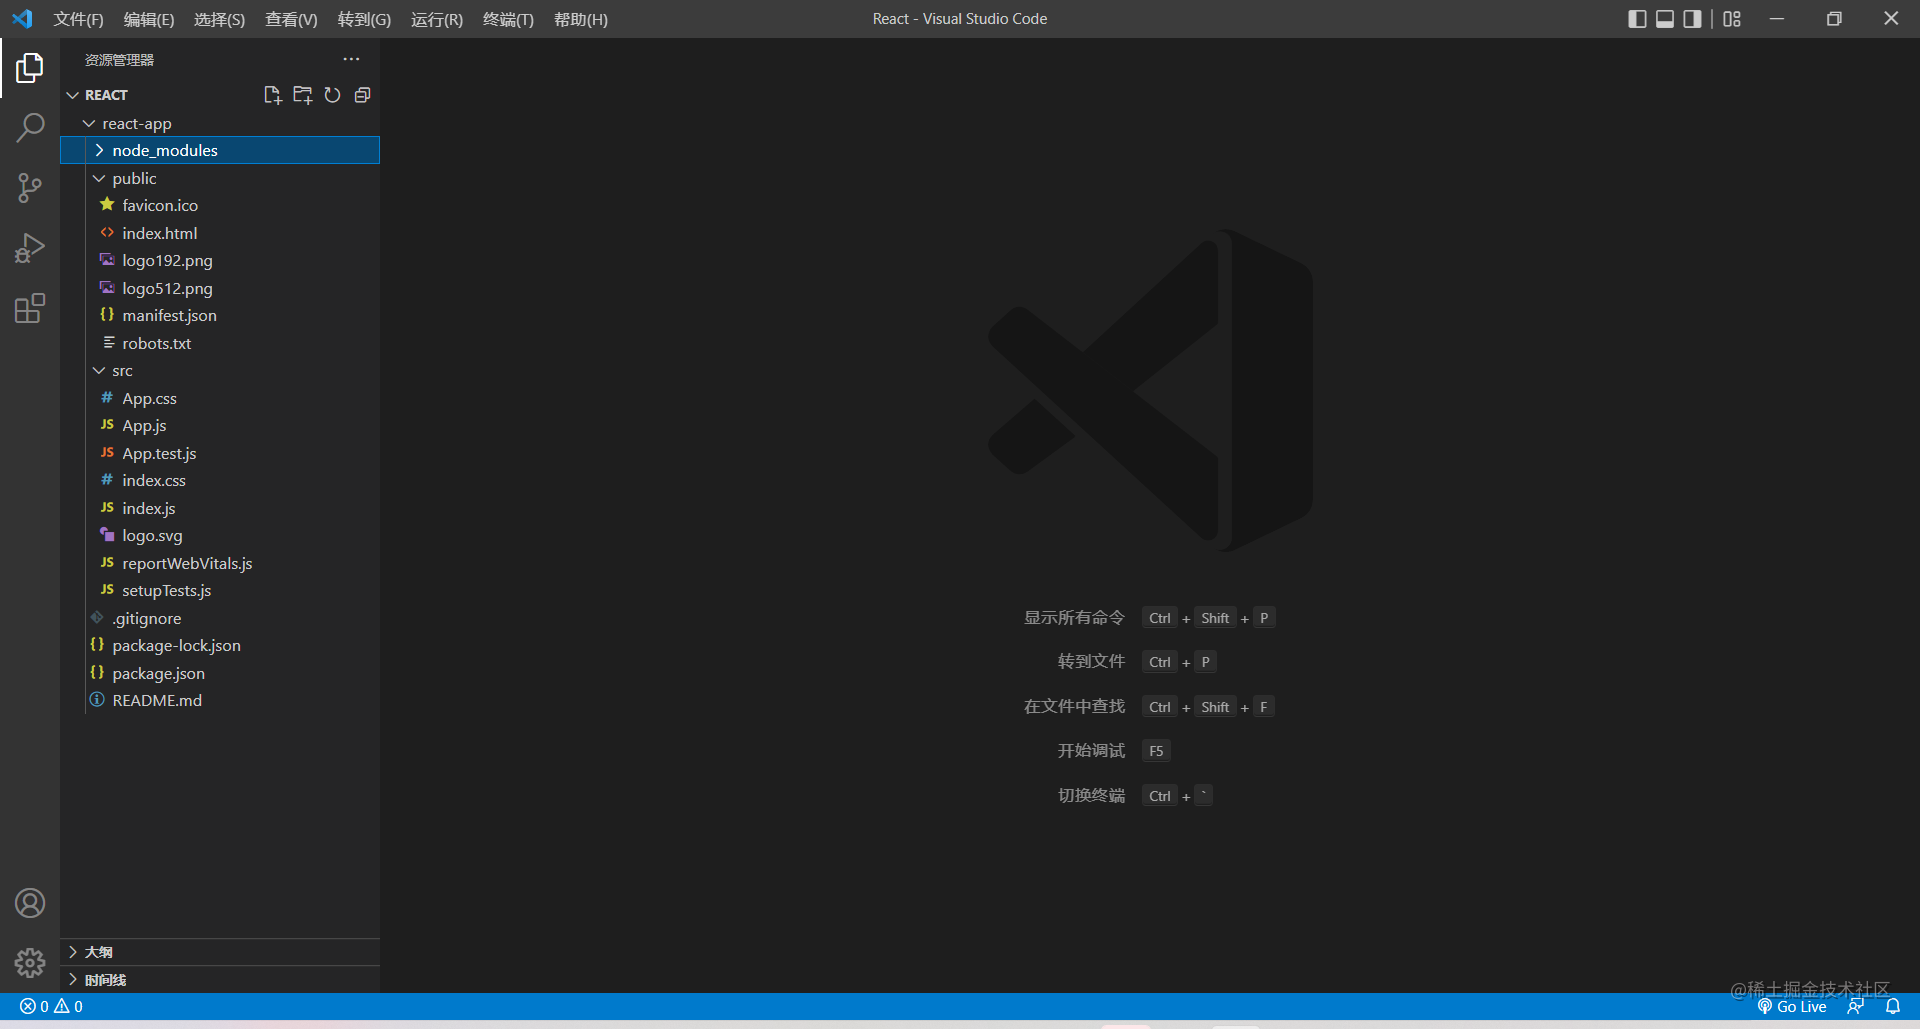Screen dimensions: 1920x1029
Task: Click the 显示所有命令 shortcut hint
Action: tap(1074, 618)
